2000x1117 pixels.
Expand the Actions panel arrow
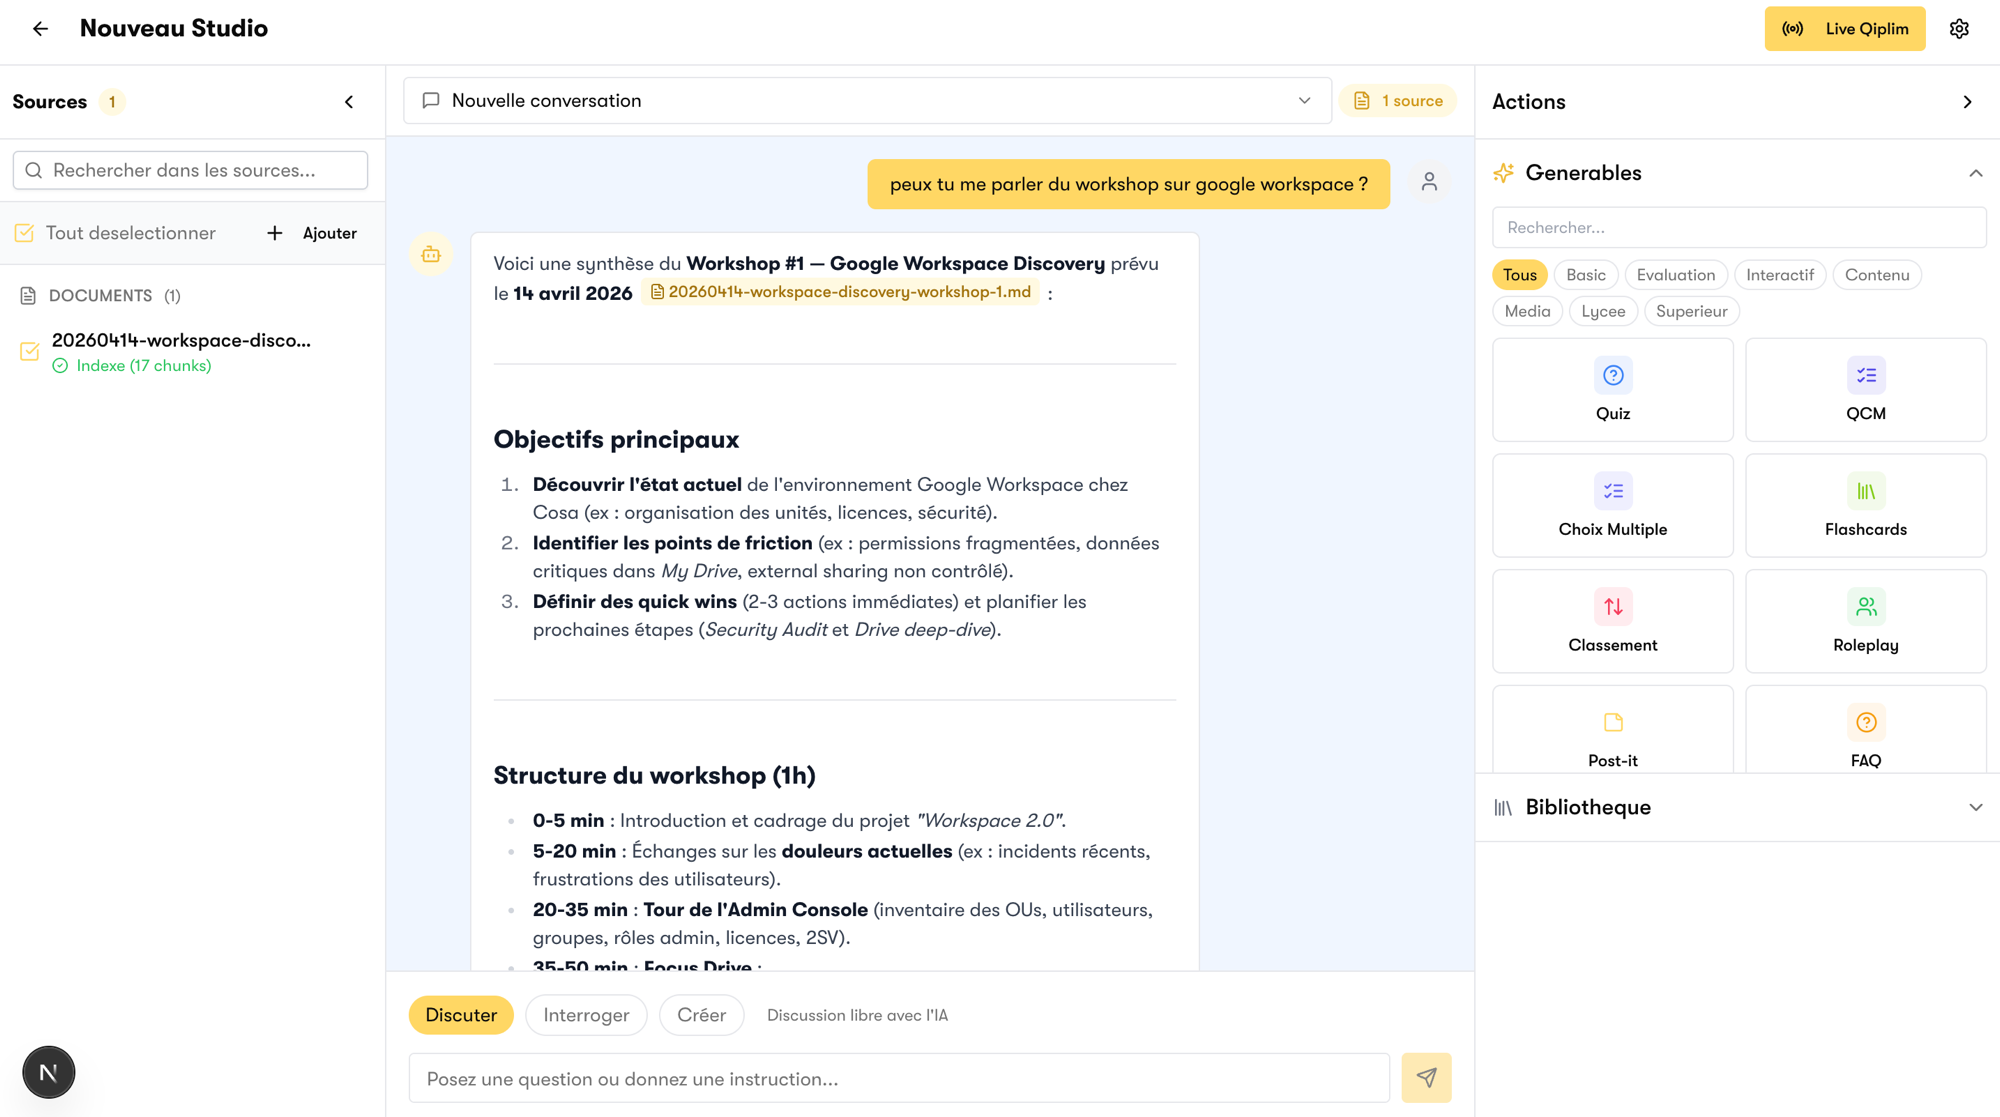(x=1967, y=102)
